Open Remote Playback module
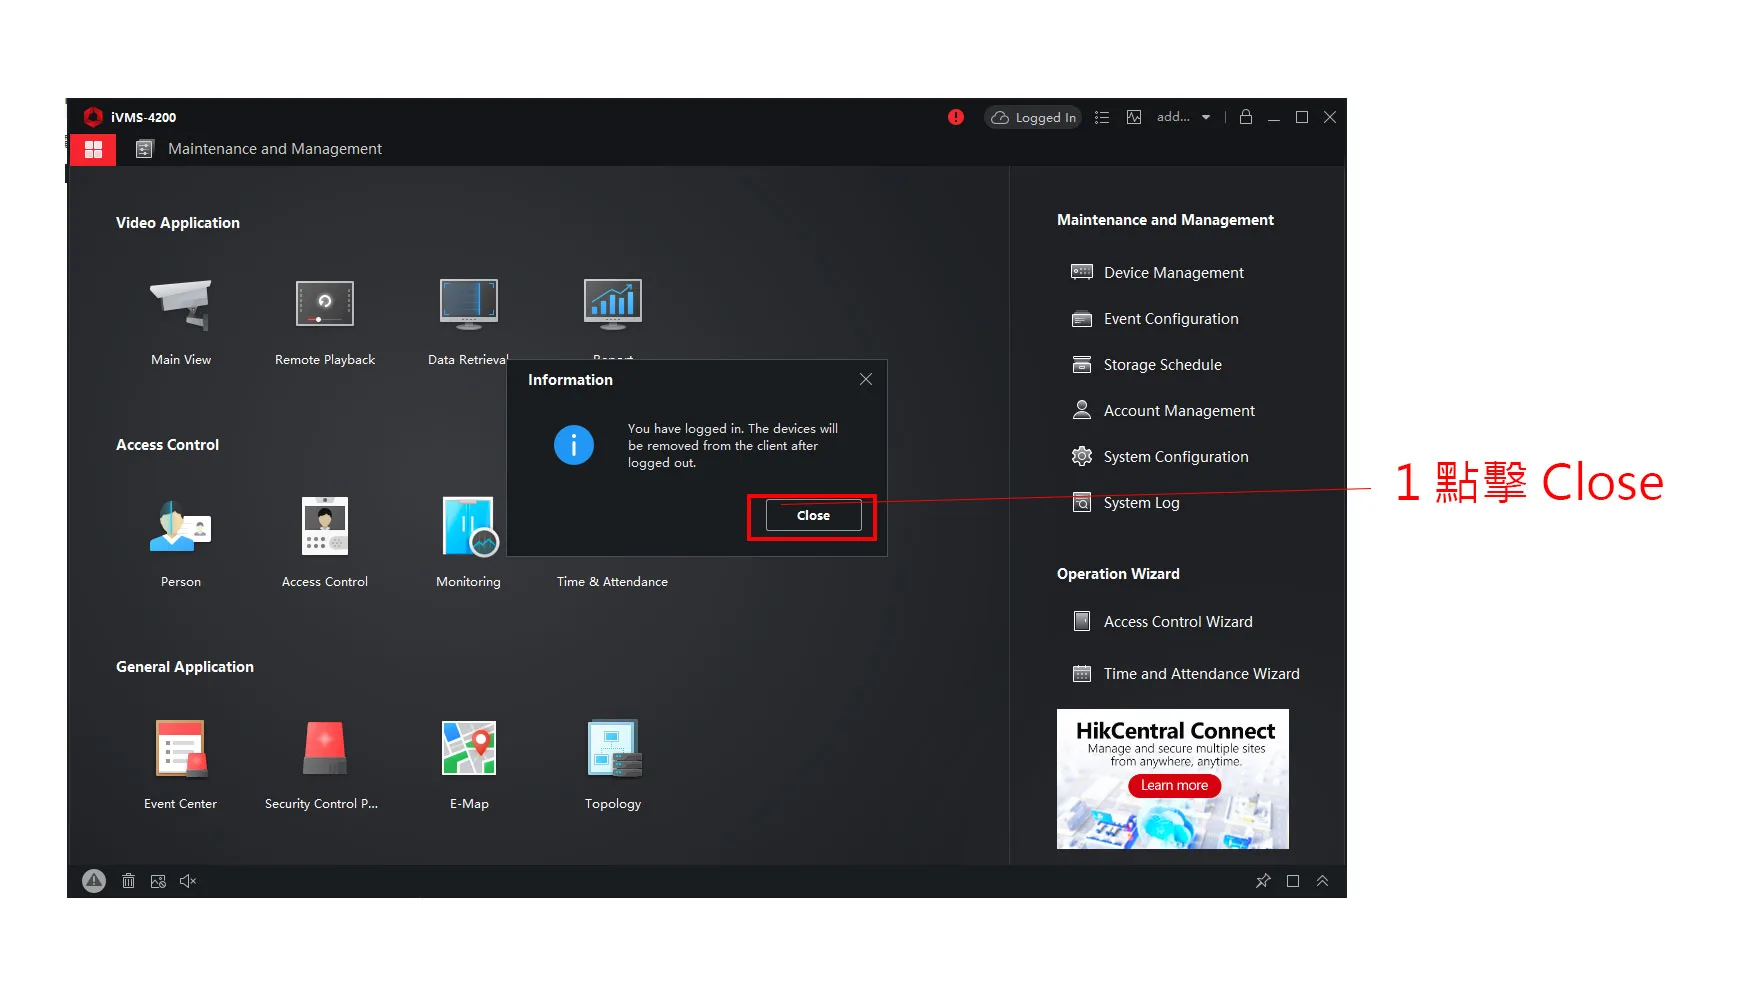This screenshot has height=1000, width=1743. click(325, 304)
